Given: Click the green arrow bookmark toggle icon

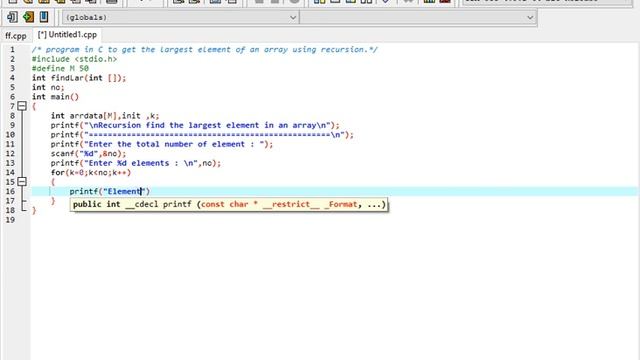Looking at the screenshot, I should pos(28,17).
